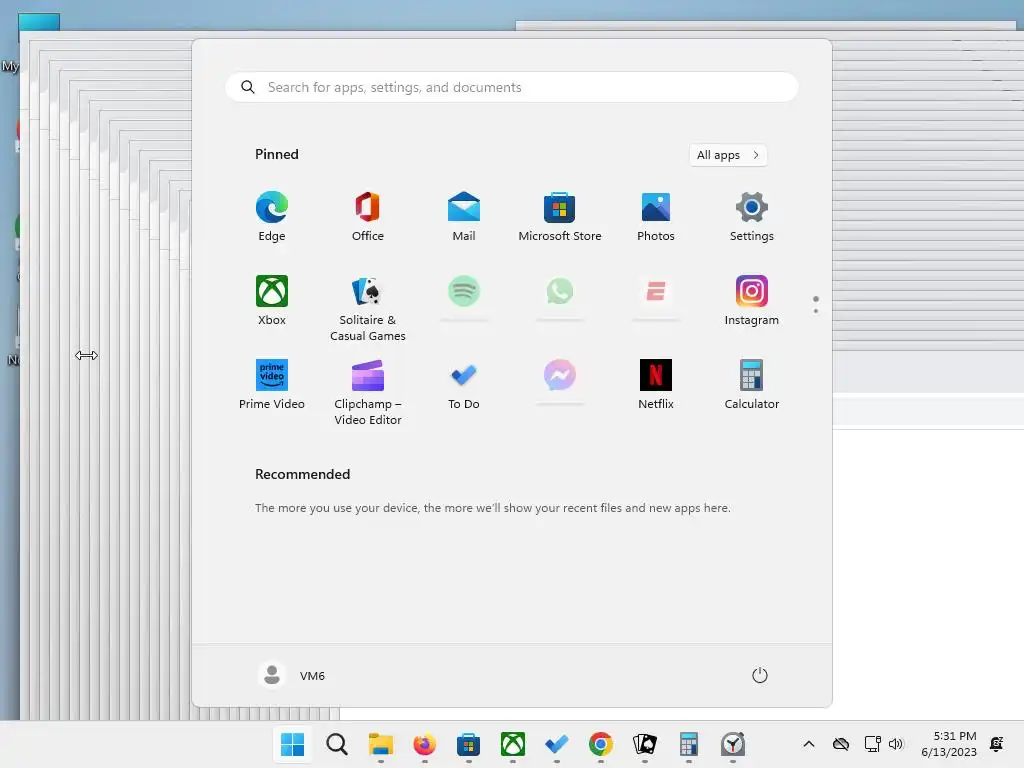Launch Netflix
This screenshot has height=768, width=1024.
pyautogui.click(x=656, y=385)
